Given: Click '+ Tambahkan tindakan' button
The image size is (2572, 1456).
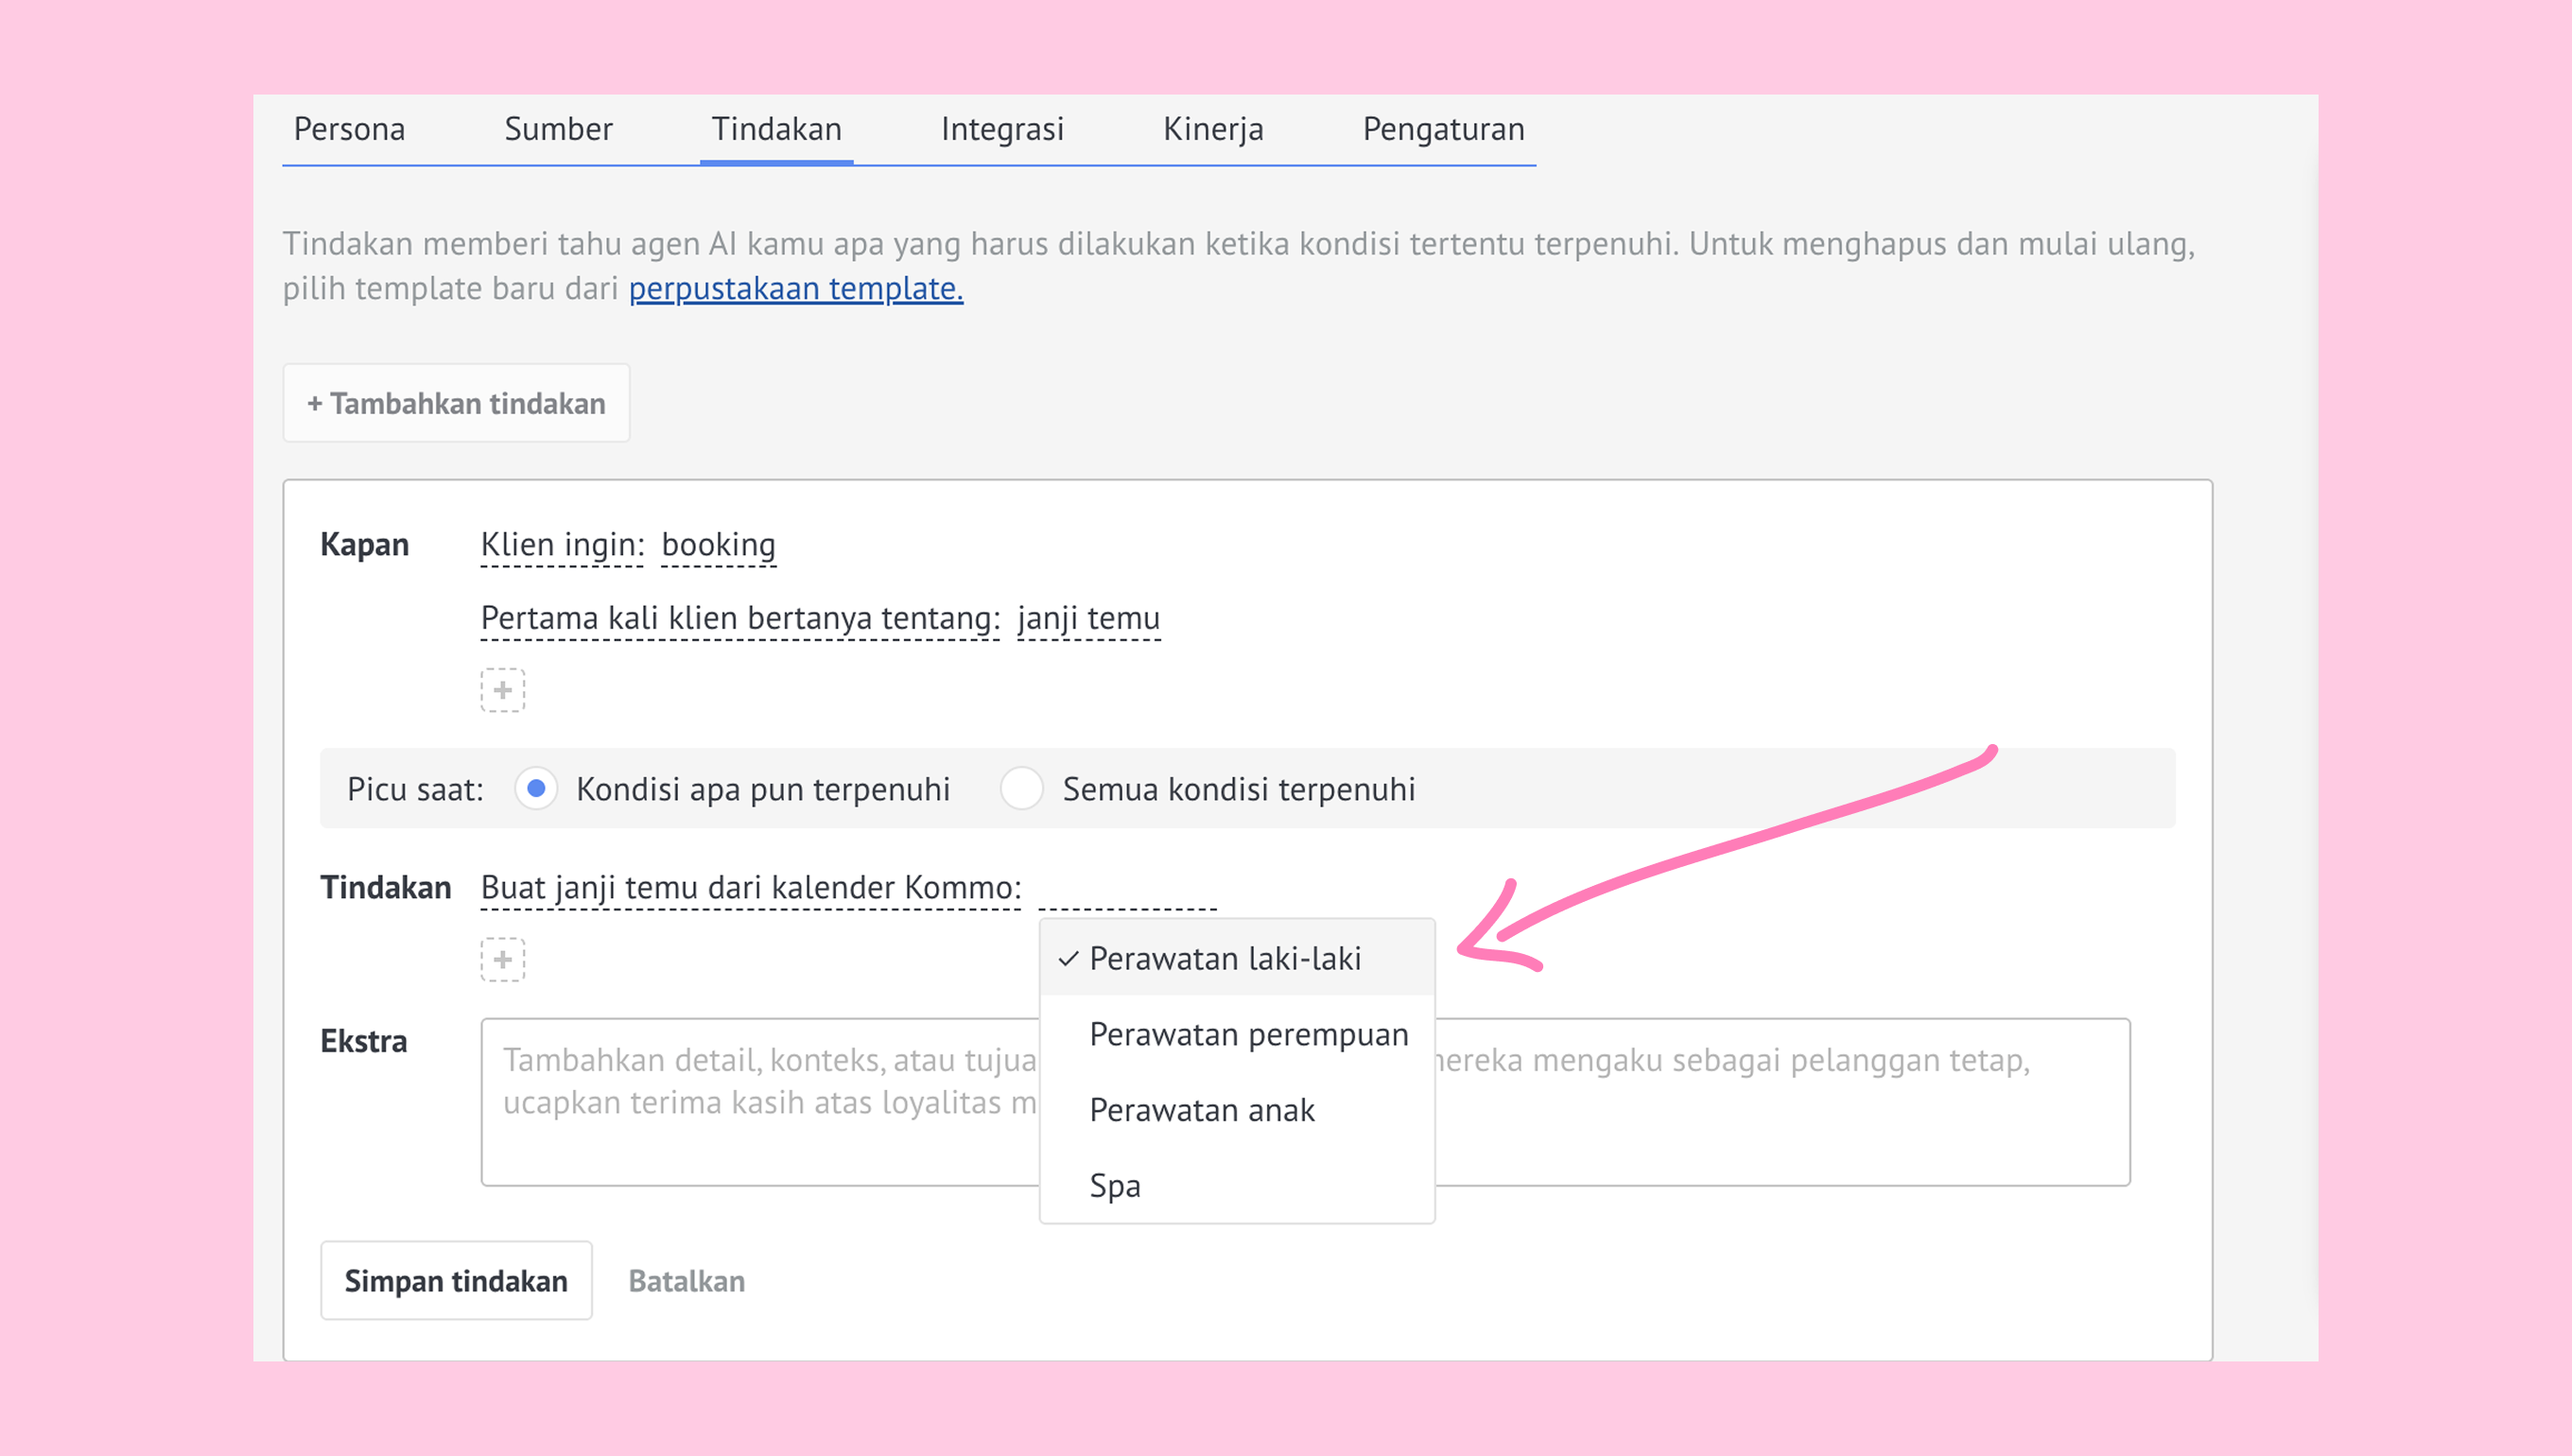Looking at the screenshot, I should (x=456, y=403).
